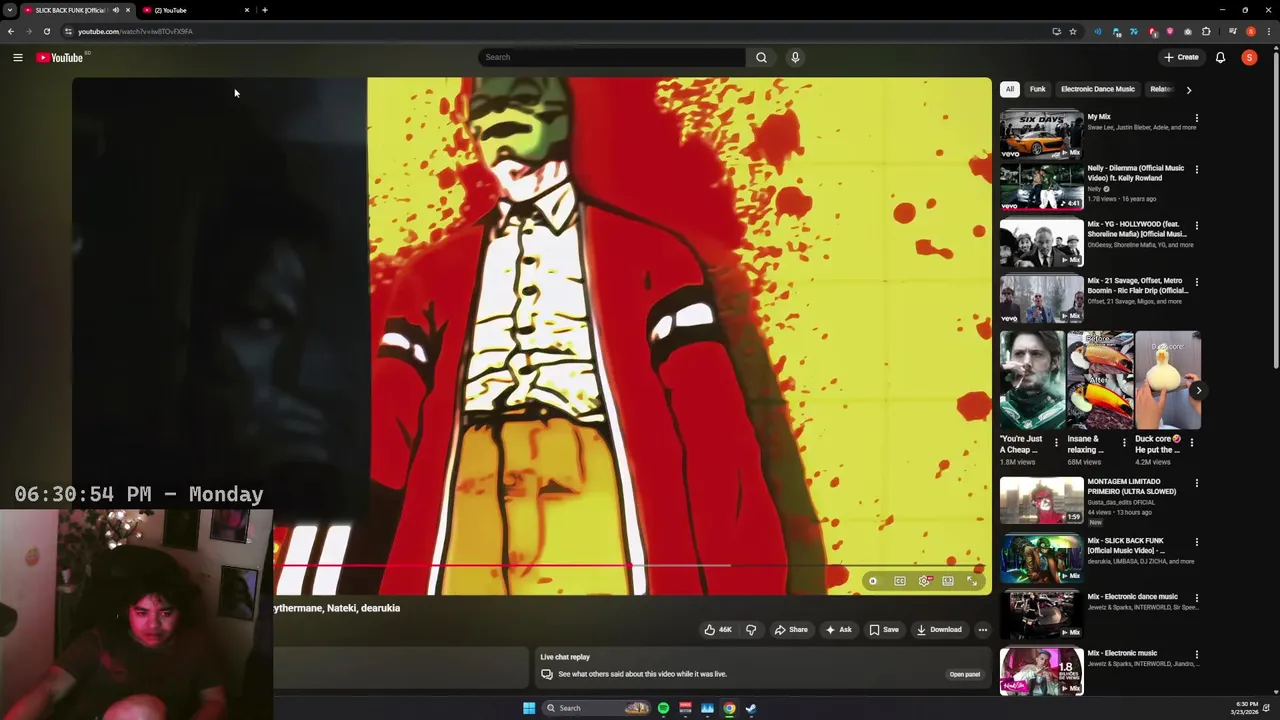Open options for Mix - Electronic dance music

click(x=1196, y=599)
